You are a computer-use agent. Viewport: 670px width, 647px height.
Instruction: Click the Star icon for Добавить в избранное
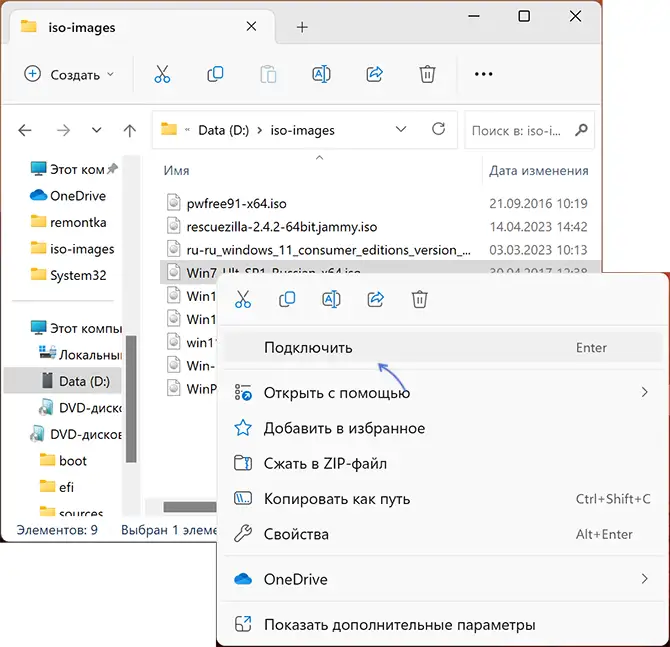coord(243,428)
